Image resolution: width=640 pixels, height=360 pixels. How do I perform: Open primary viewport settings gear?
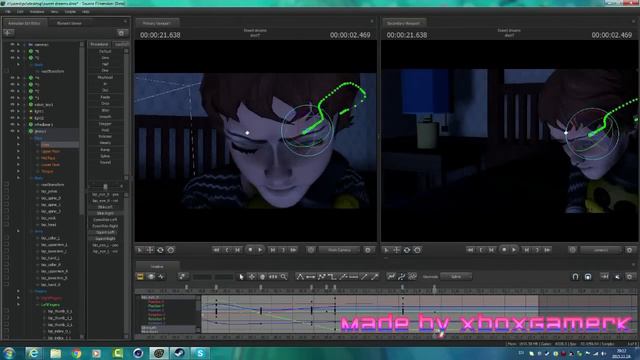(368, 250)
